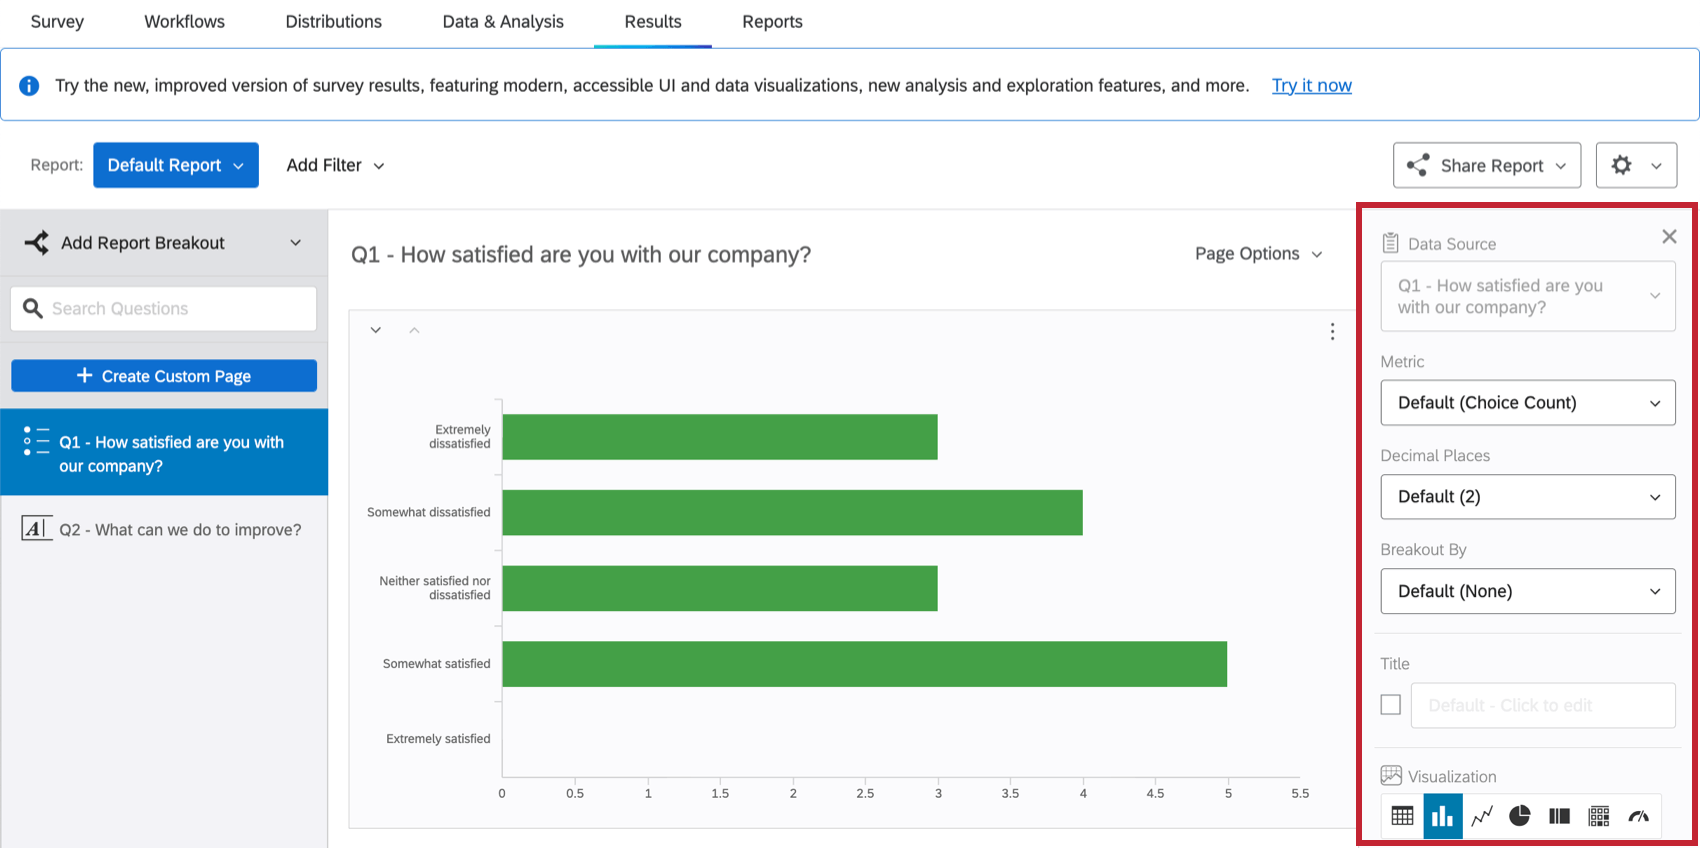Choose the heat map grid visualization
Screen dimensions: 1700x848
pos(1599,816)
